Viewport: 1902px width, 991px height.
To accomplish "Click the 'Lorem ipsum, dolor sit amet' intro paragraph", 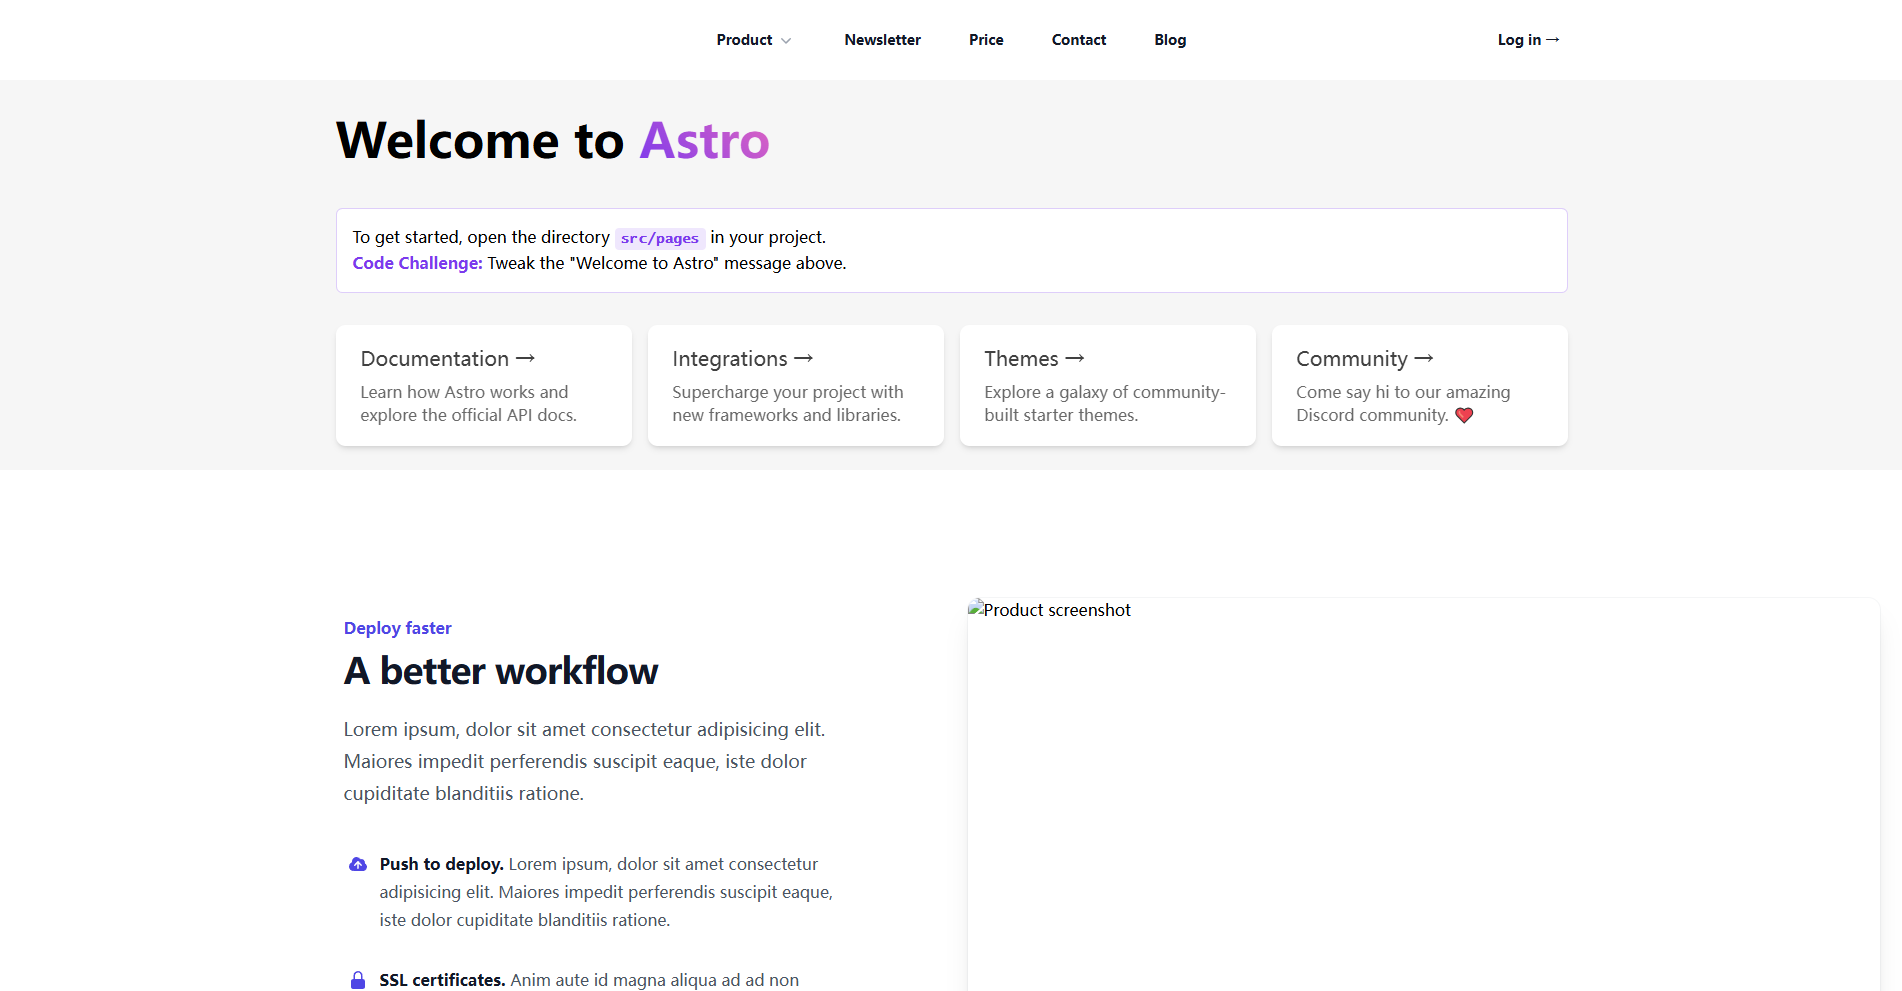I will coord(585,761).
